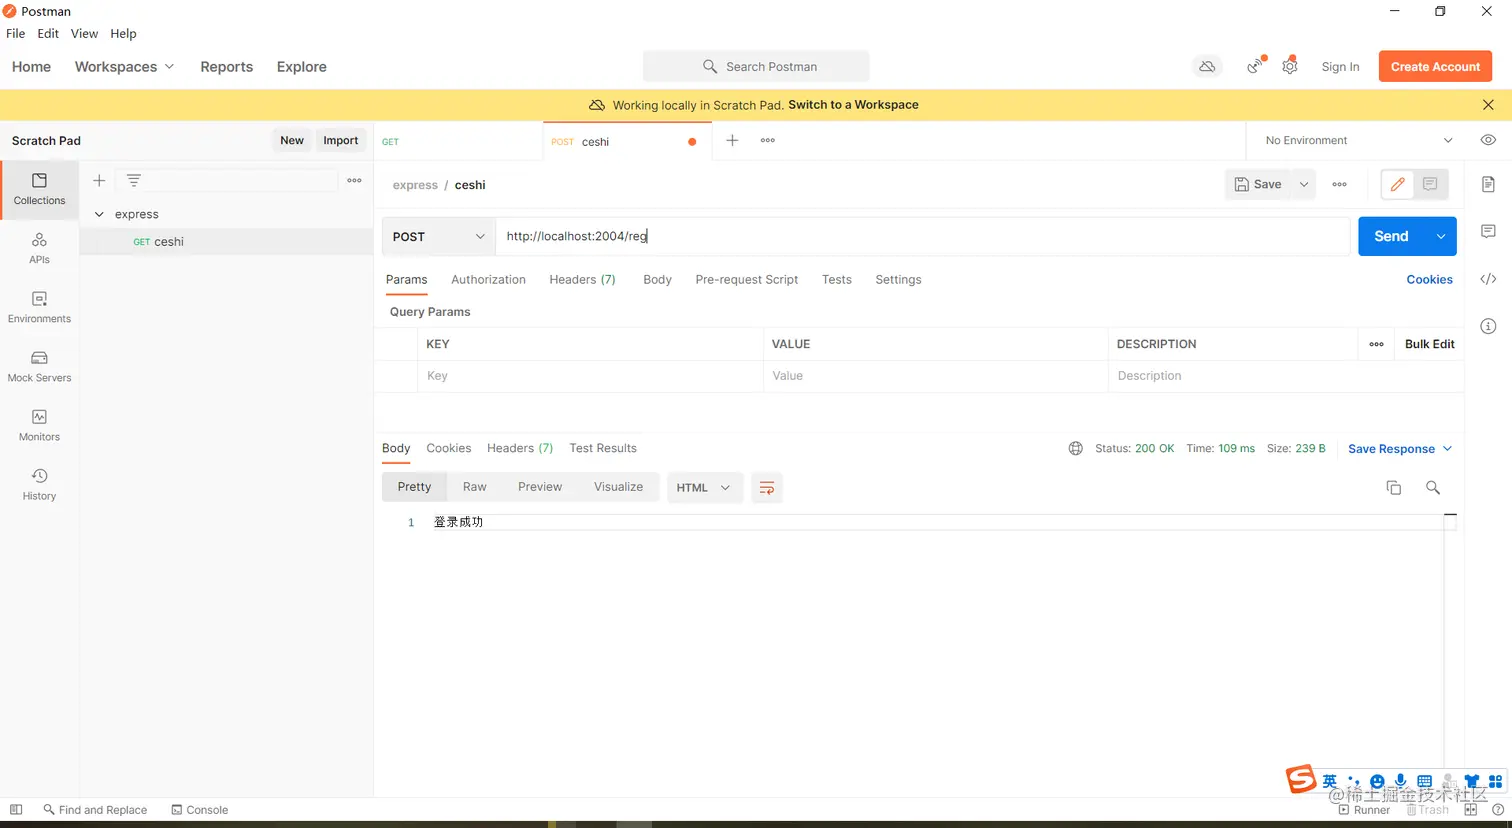This screenshot has width=1512, height=828.
Task: Open the Help menu
Action: 123,33
